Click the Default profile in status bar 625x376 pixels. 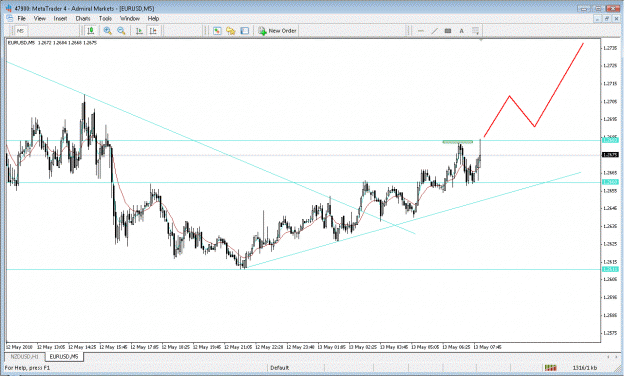(280, 368)
